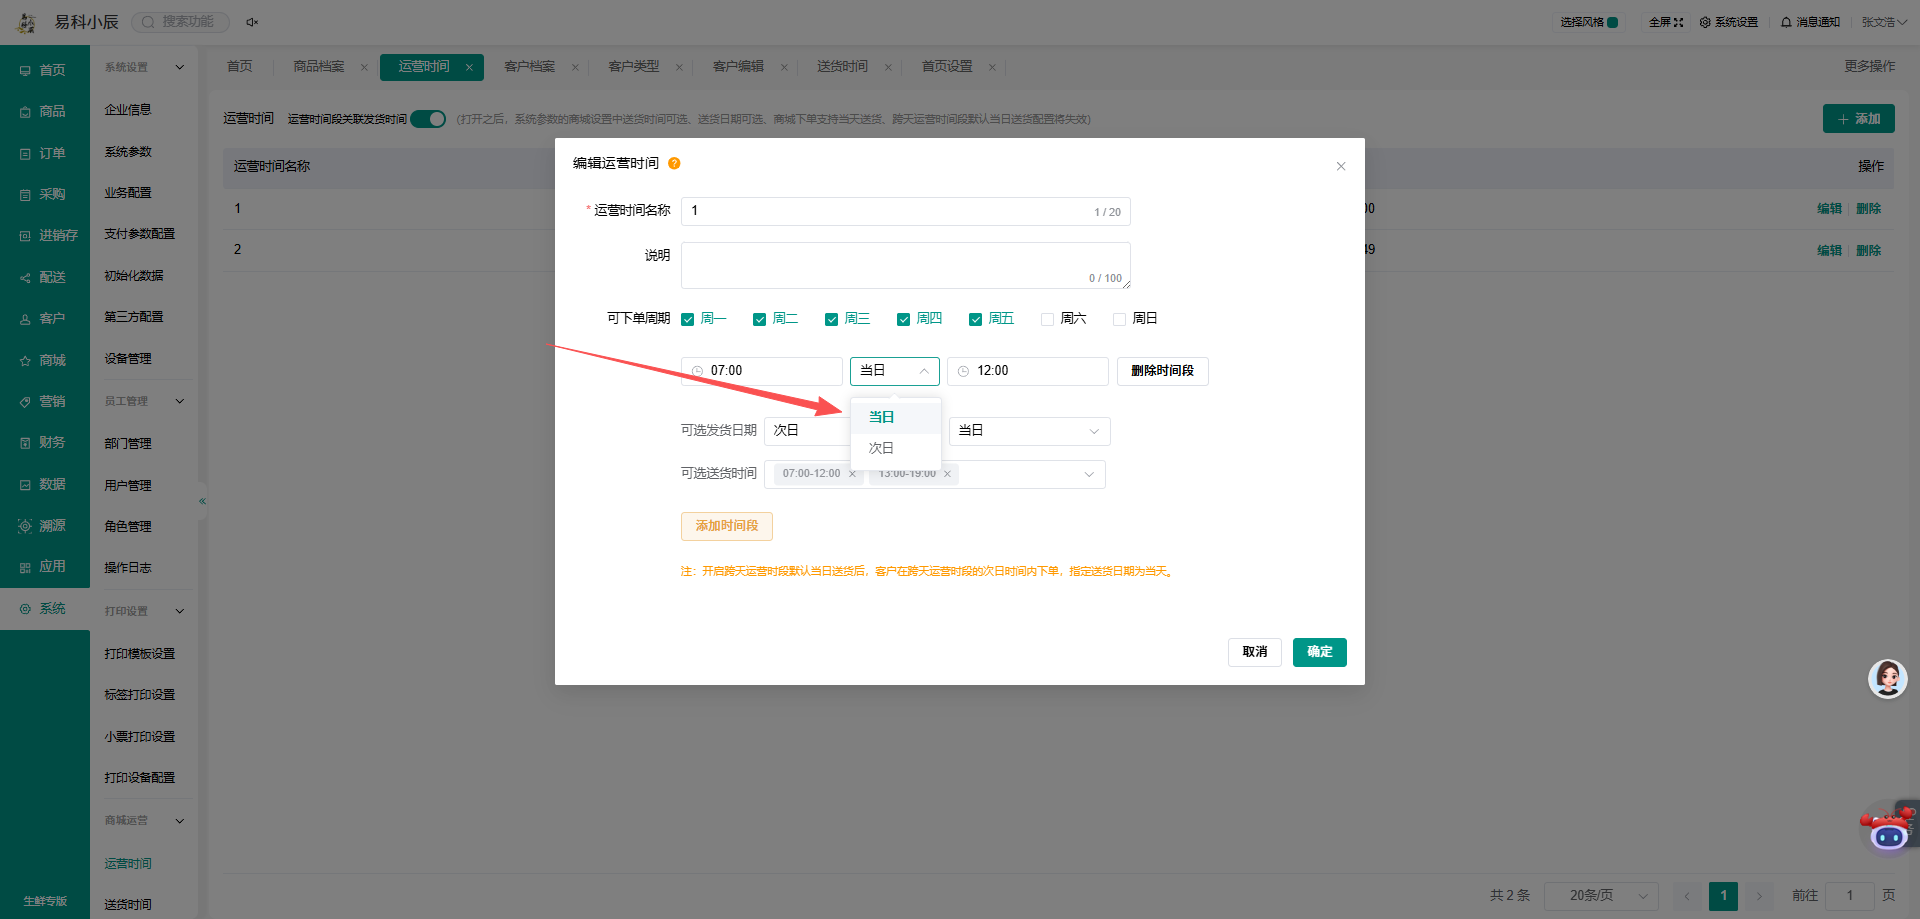Image resolution: width=1920 pixels, height=919 pixels.
Task: Check the 周六 checkbox
Action: click(1047, 319)
